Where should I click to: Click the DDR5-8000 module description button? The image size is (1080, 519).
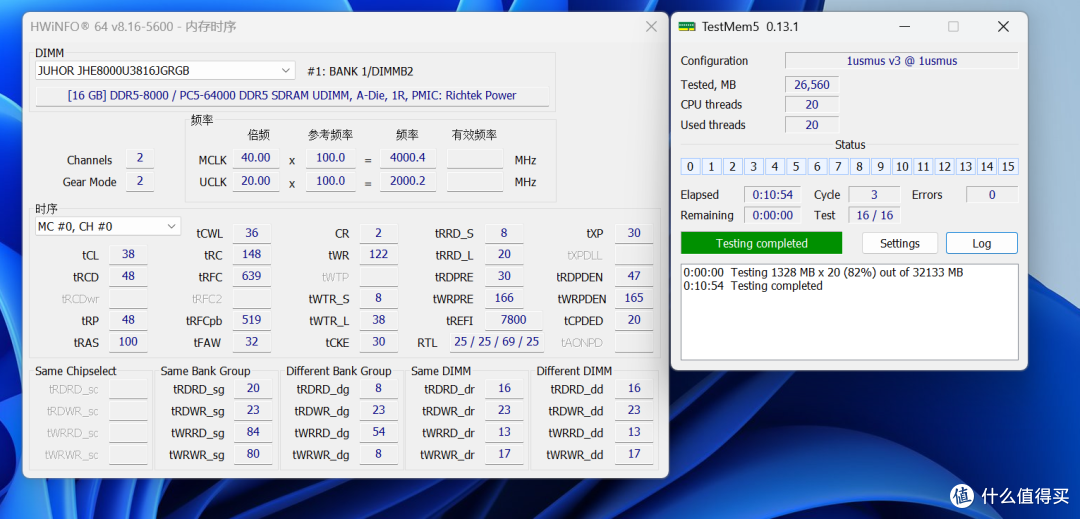tap(292, 96)
